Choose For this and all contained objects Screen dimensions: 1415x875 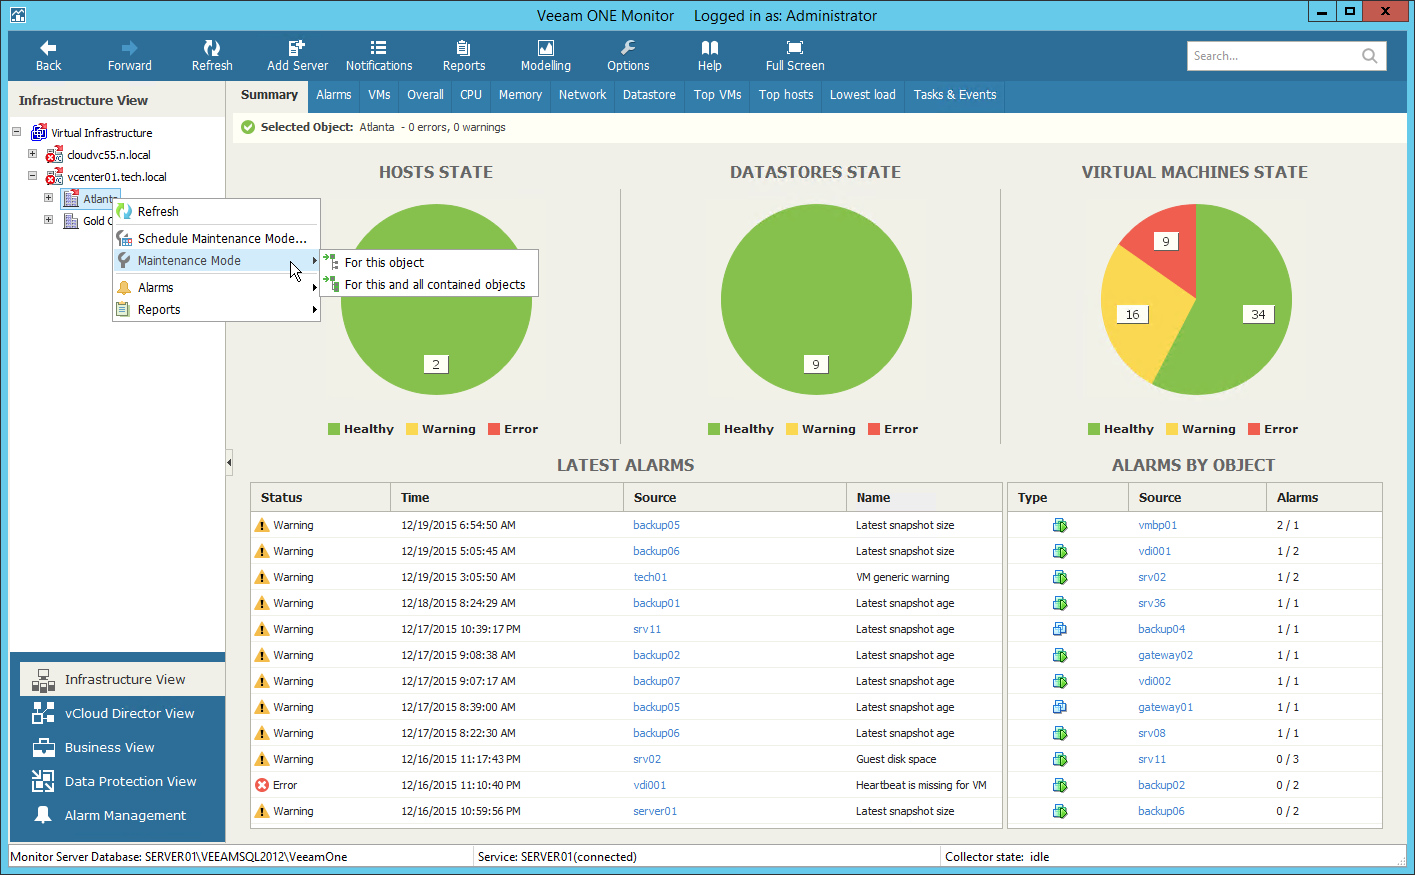(429, 285)
